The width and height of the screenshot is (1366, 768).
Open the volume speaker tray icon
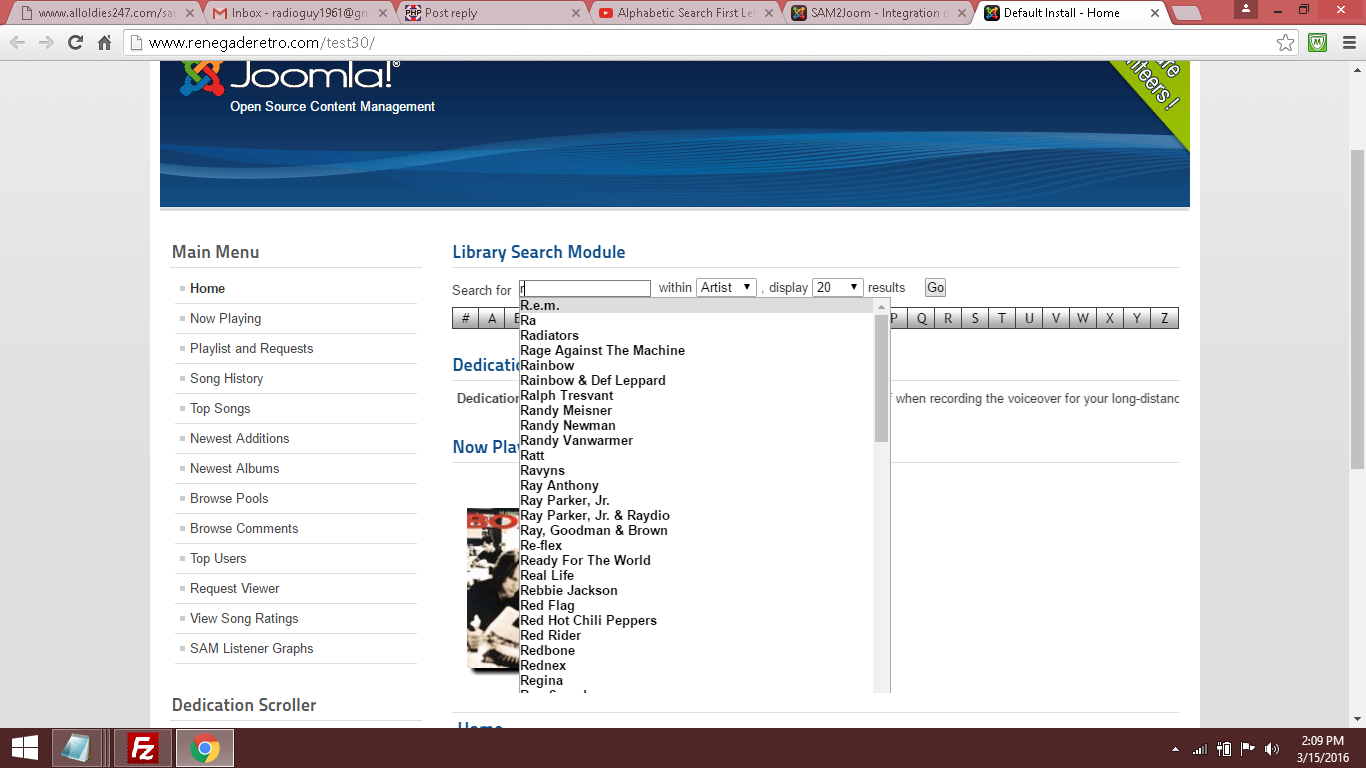[x=1272, y=748]
